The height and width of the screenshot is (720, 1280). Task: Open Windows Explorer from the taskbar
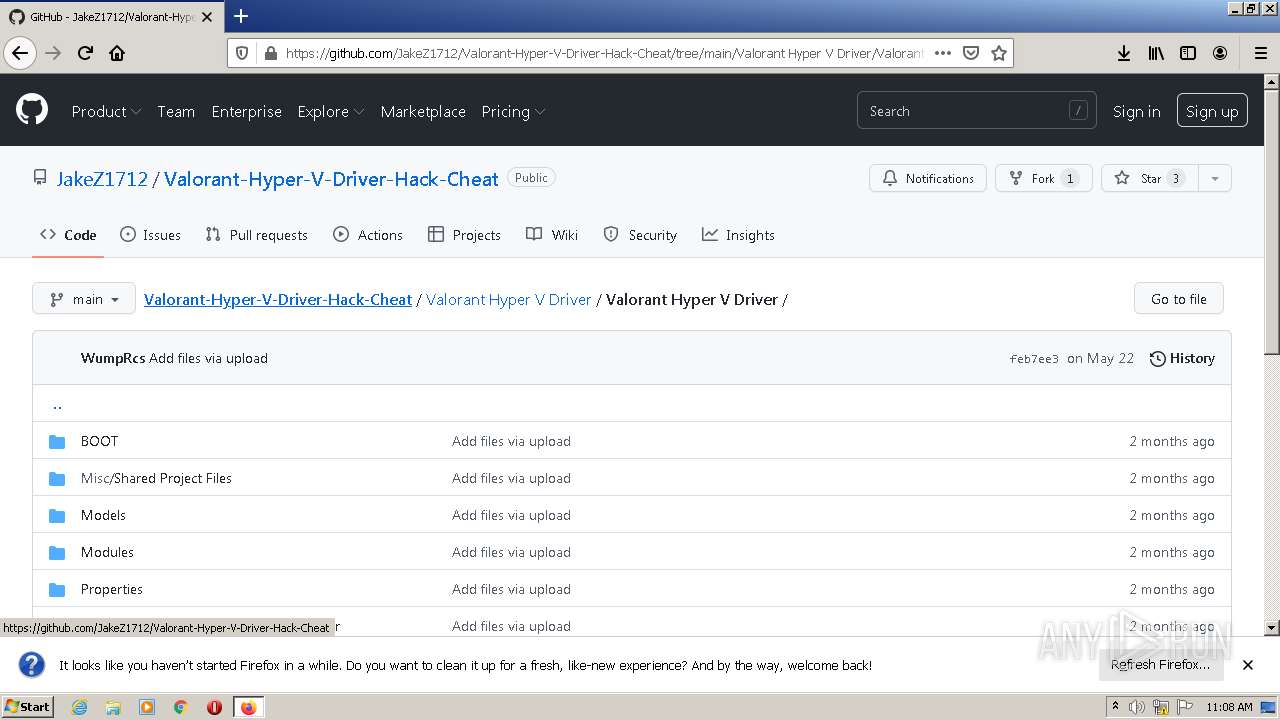pos(113,707)
